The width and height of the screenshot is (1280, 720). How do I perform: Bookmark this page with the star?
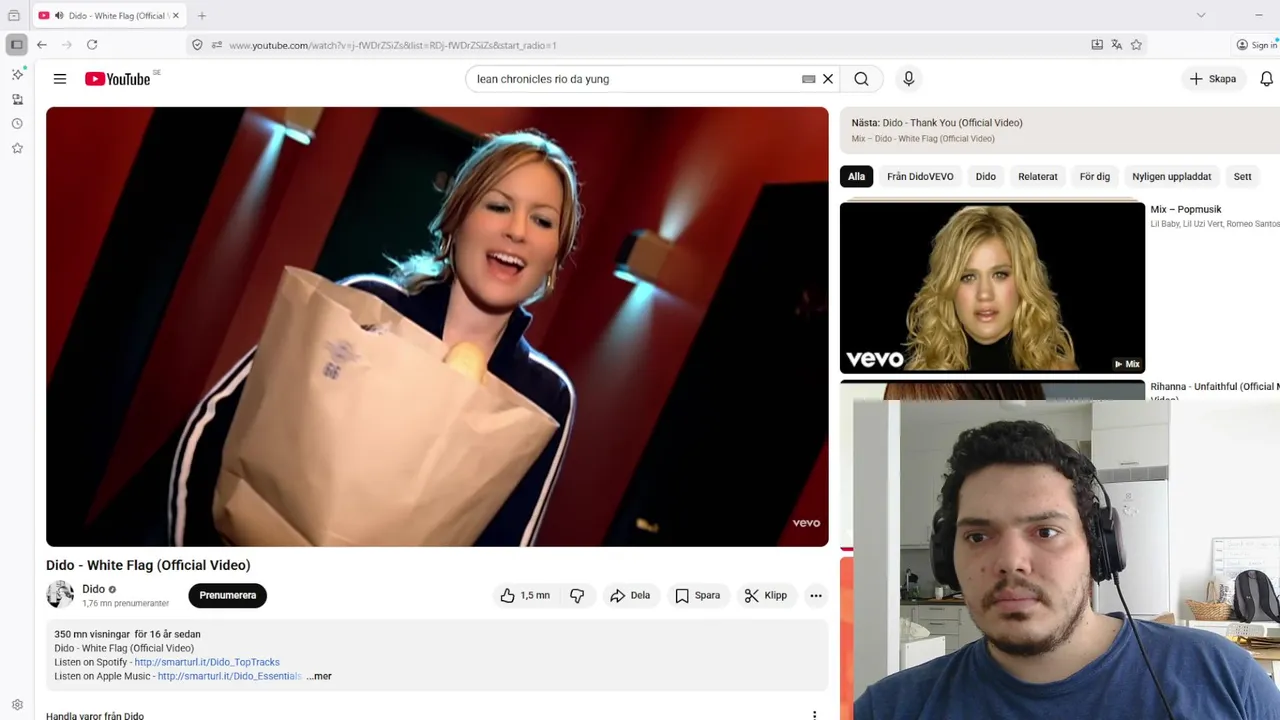pos(1136,45)
